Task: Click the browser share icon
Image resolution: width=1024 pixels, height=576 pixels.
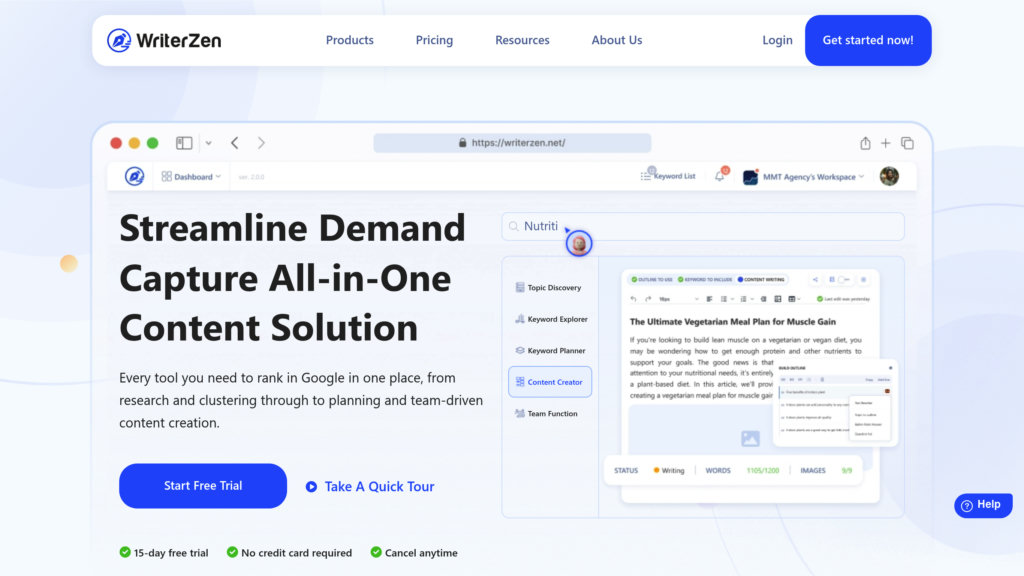Action: click(865, 143)
